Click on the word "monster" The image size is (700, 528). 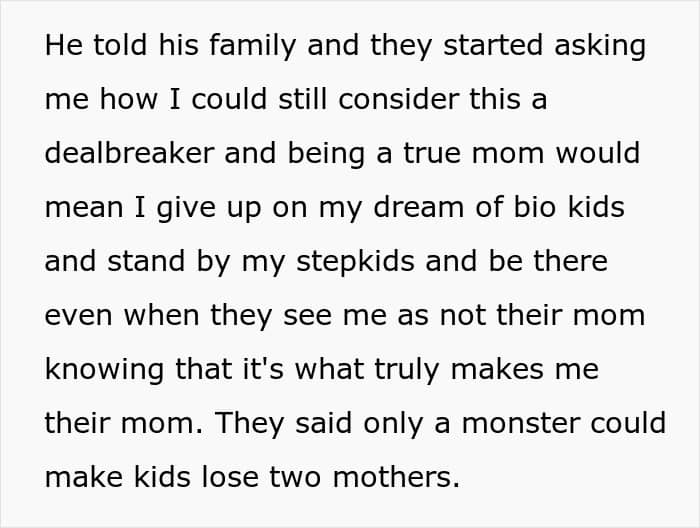point(521,423)
